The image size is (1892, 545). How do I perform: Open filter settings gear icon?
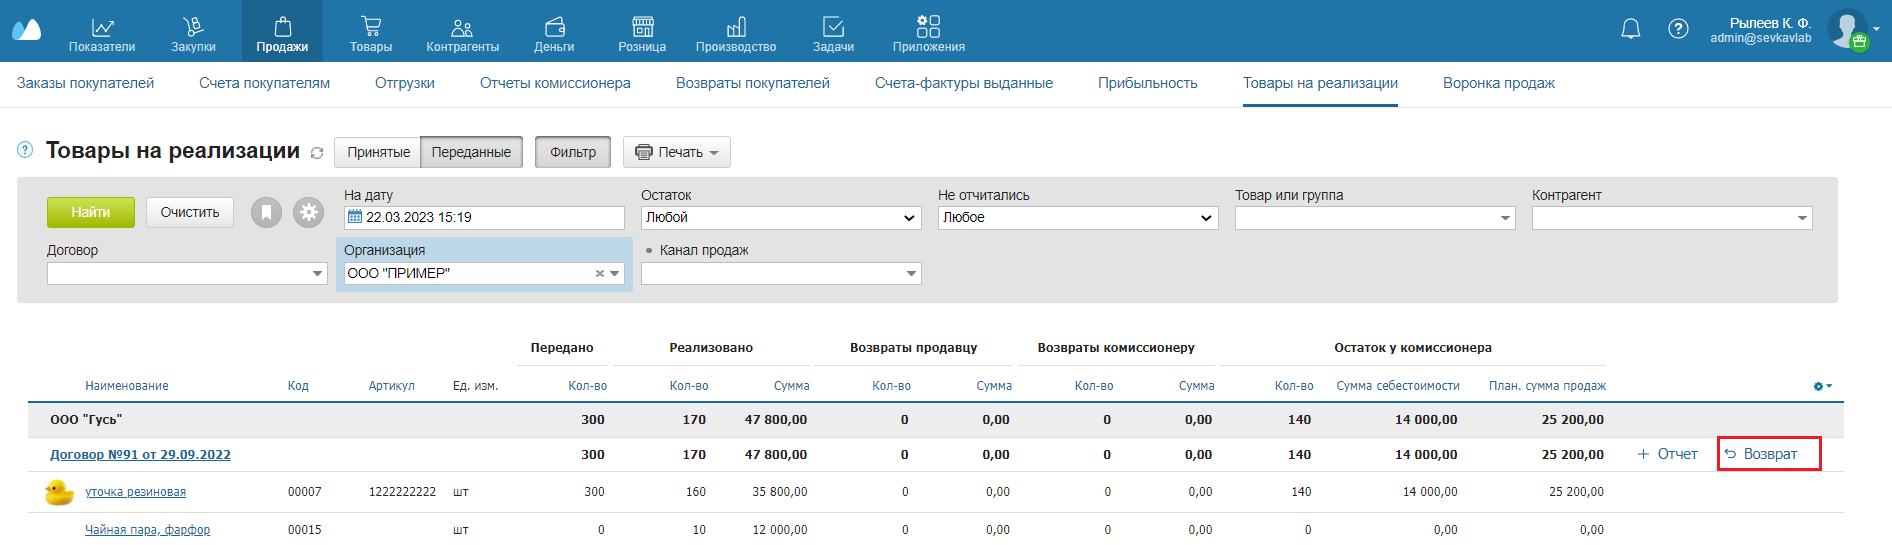click(x=308, y=212)
